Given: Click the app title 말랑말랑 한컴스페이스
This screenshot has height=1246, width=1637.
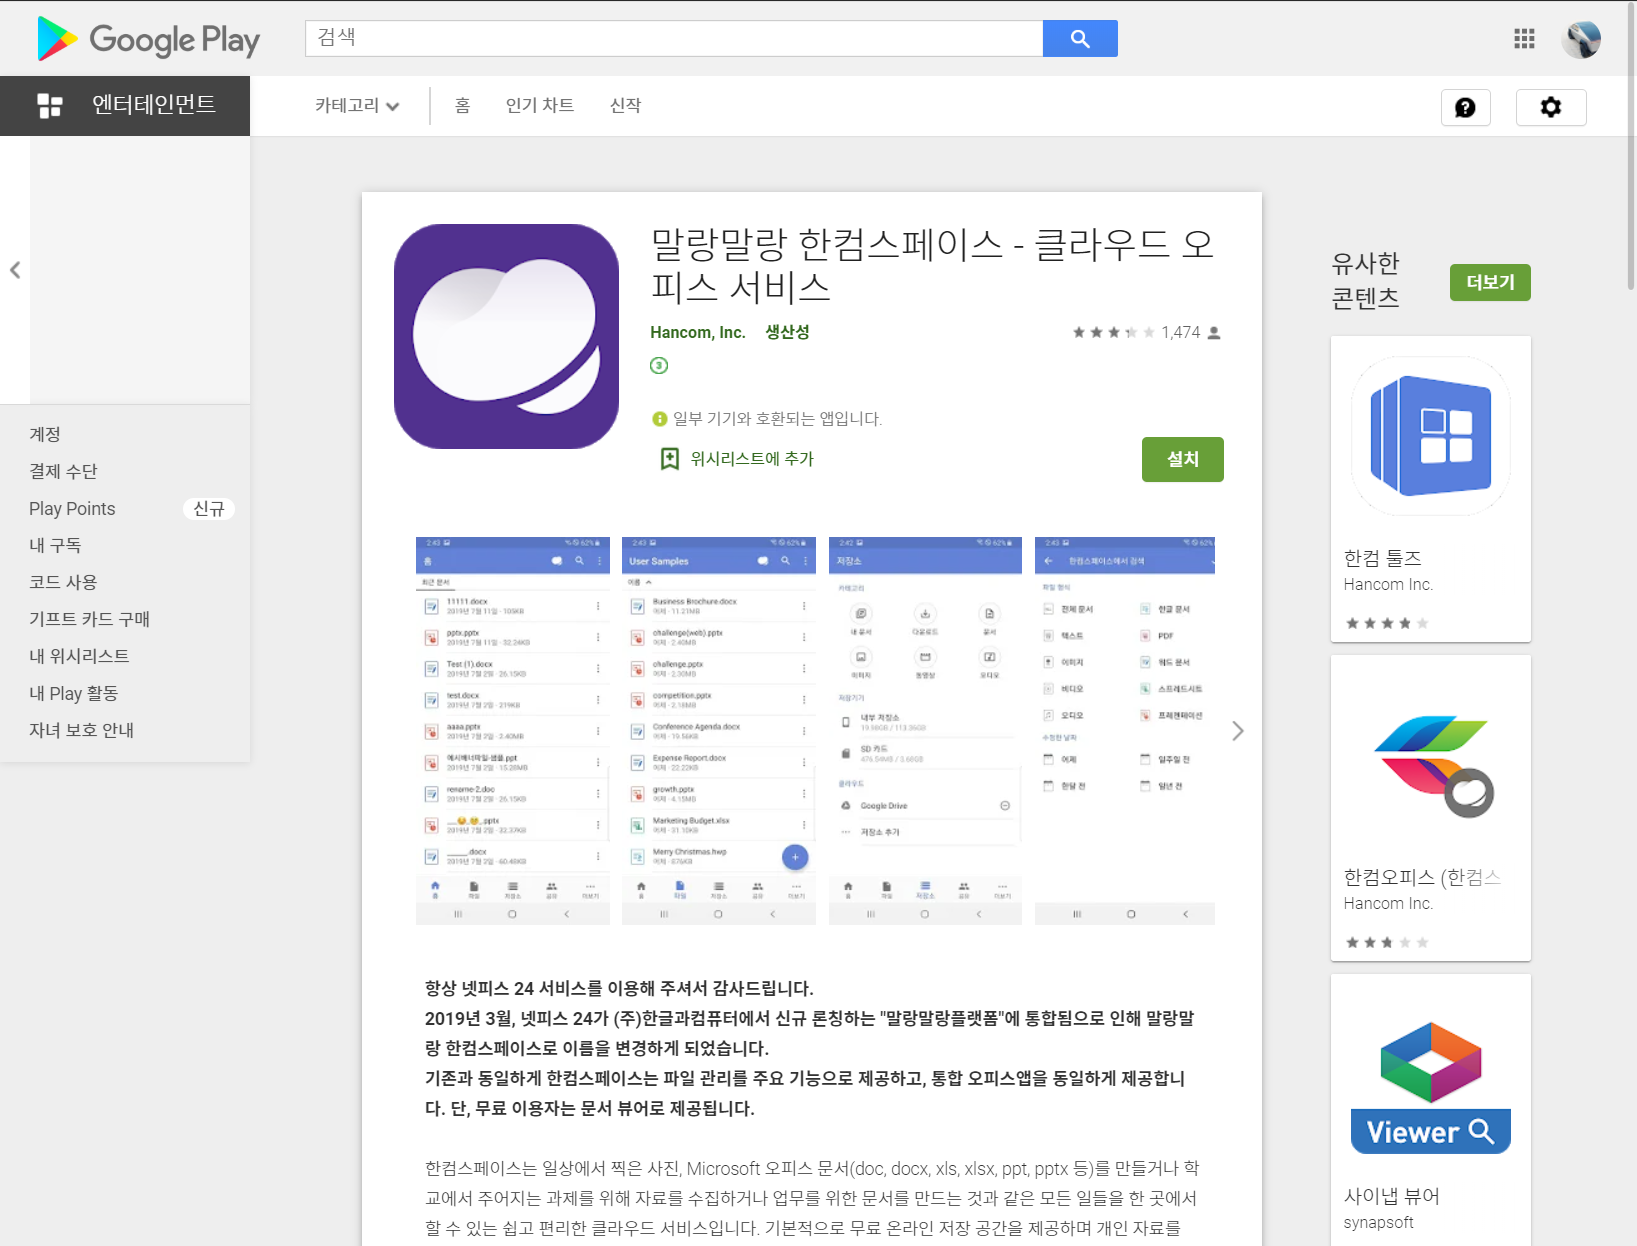Looking at the screenshot, I should 932,265.
